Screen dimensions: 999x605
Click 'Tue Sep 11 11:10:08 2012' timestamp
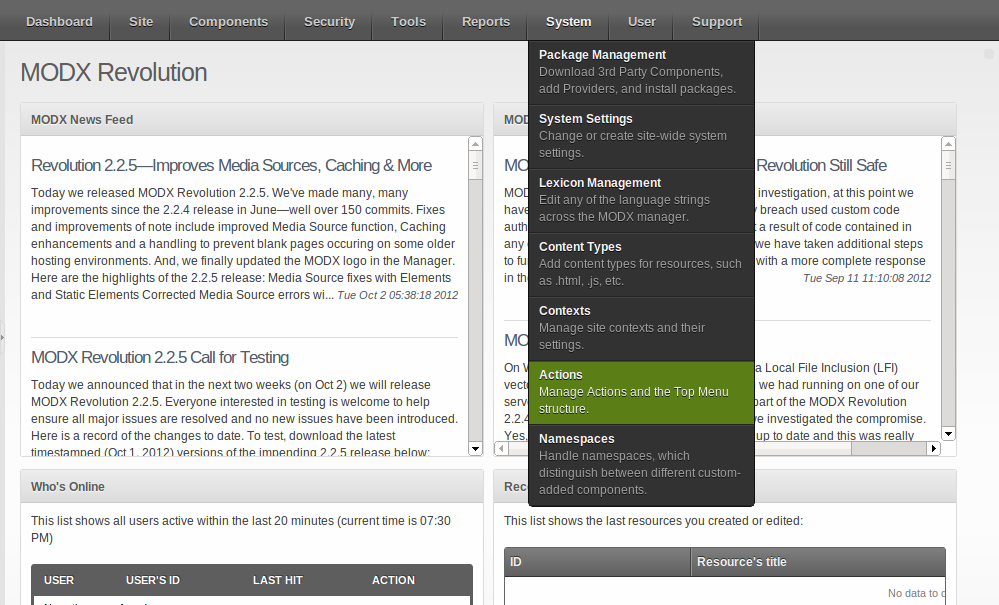tap(867, 278)
